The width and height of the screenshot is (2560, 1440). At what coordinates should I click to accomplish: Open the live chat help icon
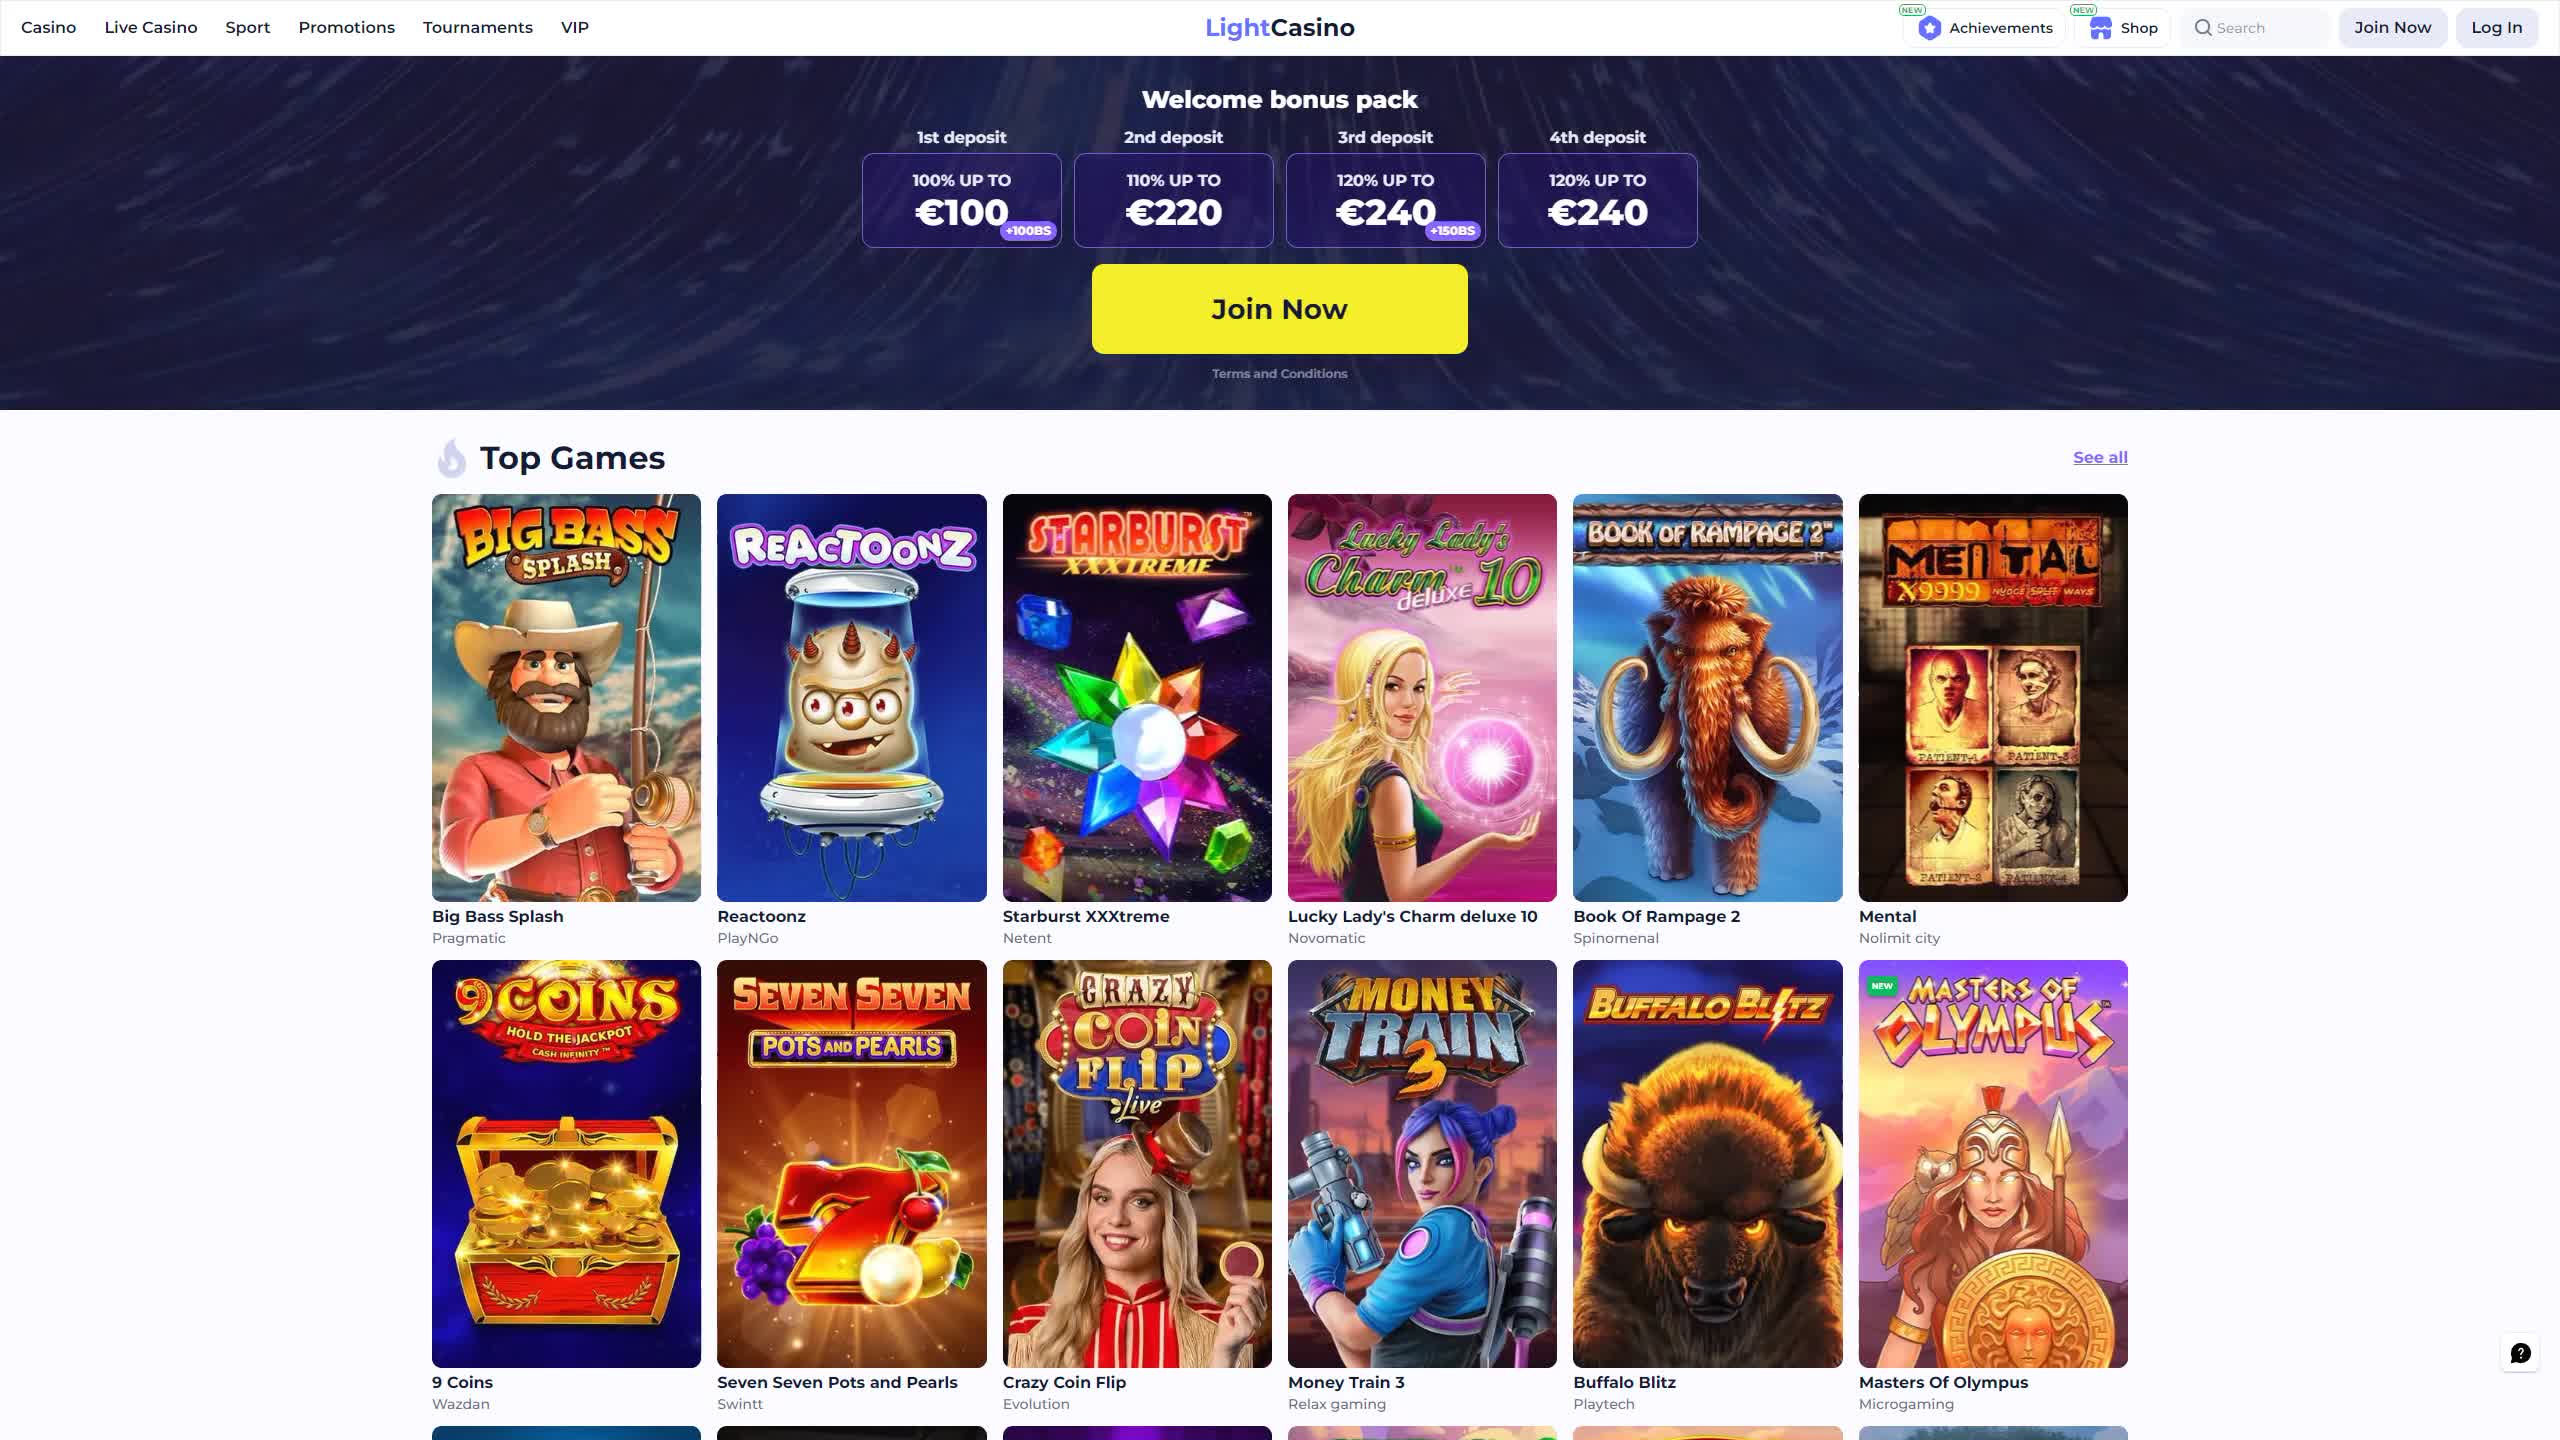[x=2520, y=1353]
